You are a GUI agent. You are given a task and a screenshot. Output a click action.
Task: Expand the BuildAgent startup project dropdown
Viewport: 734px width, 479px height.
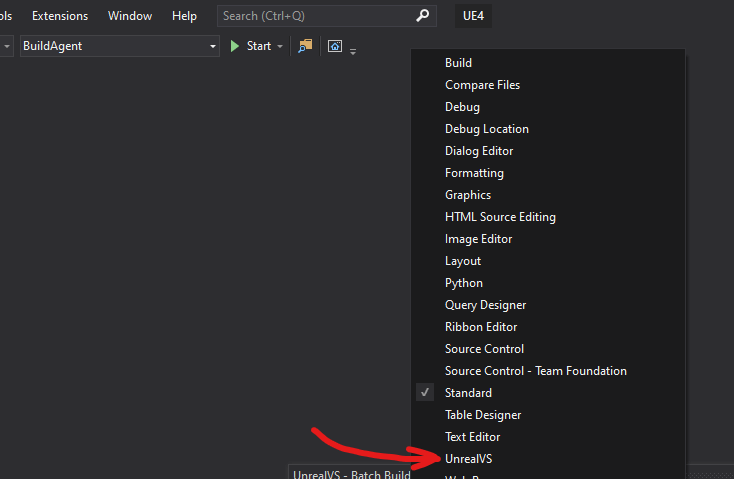(213, 47)
